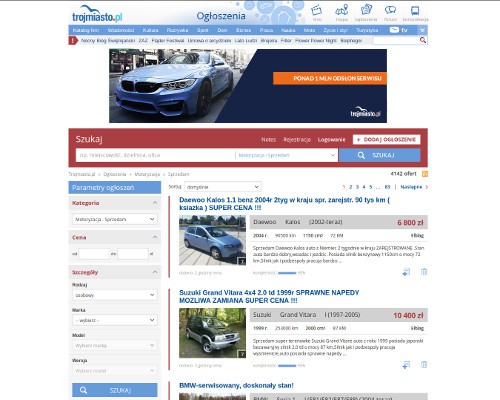Go to page 2 of results
The height and width of the screenshot is (400, 500).
click(x=350, y=187)
